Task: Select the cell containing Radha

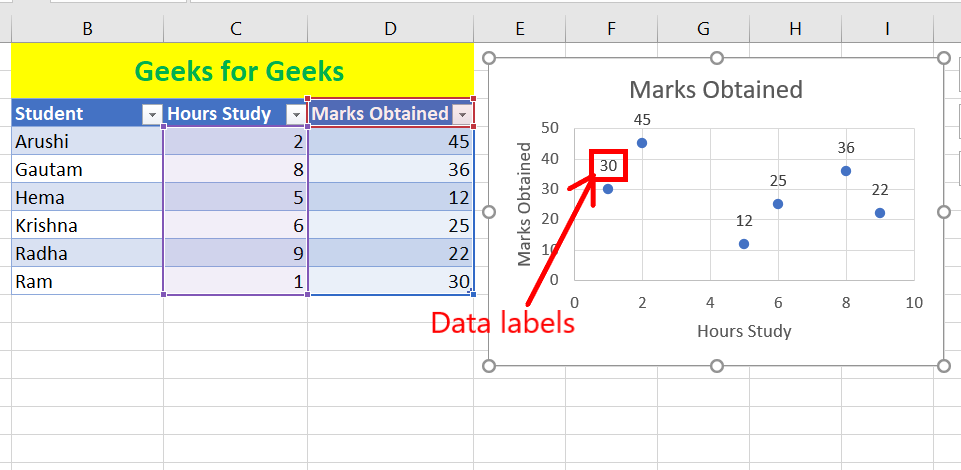Action: coord(88,253)
